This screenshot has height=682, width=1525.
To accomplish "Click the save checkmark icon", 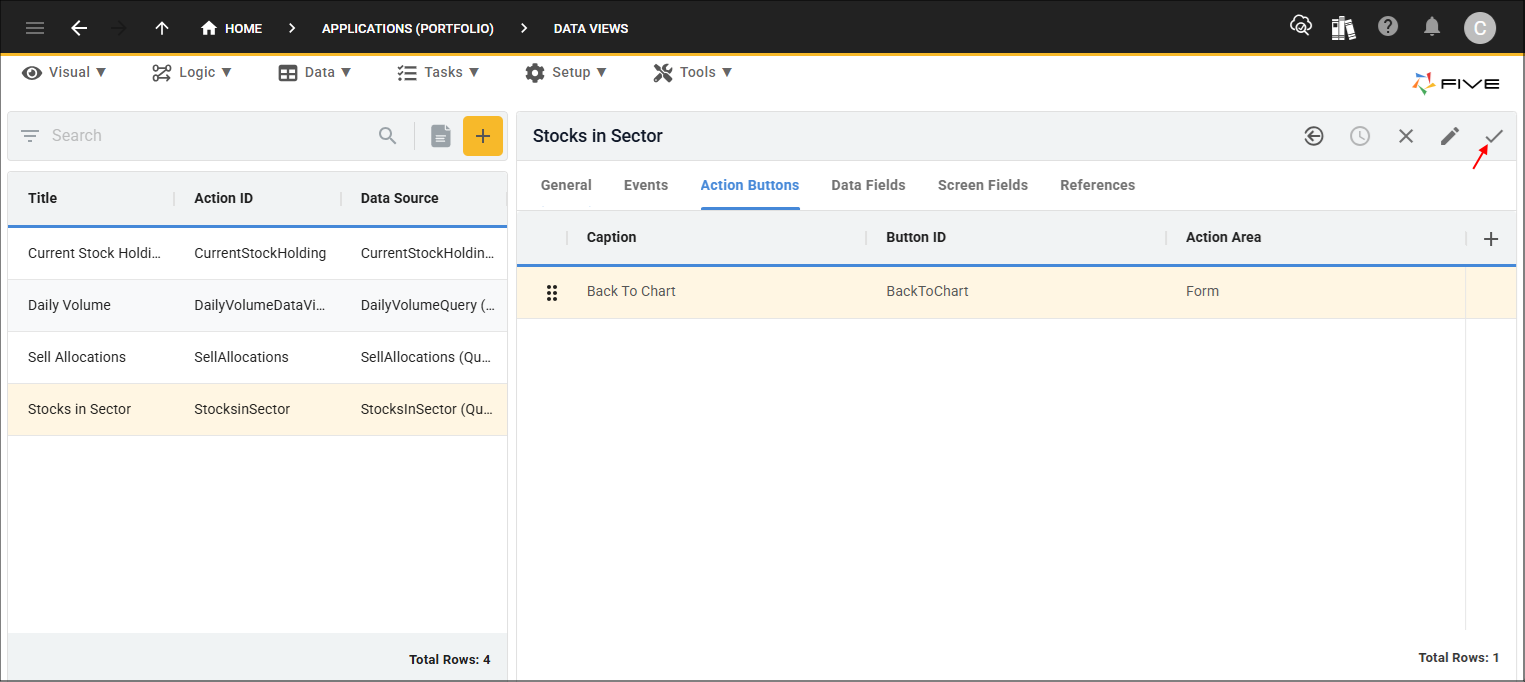I will (x=1494, y=136).
